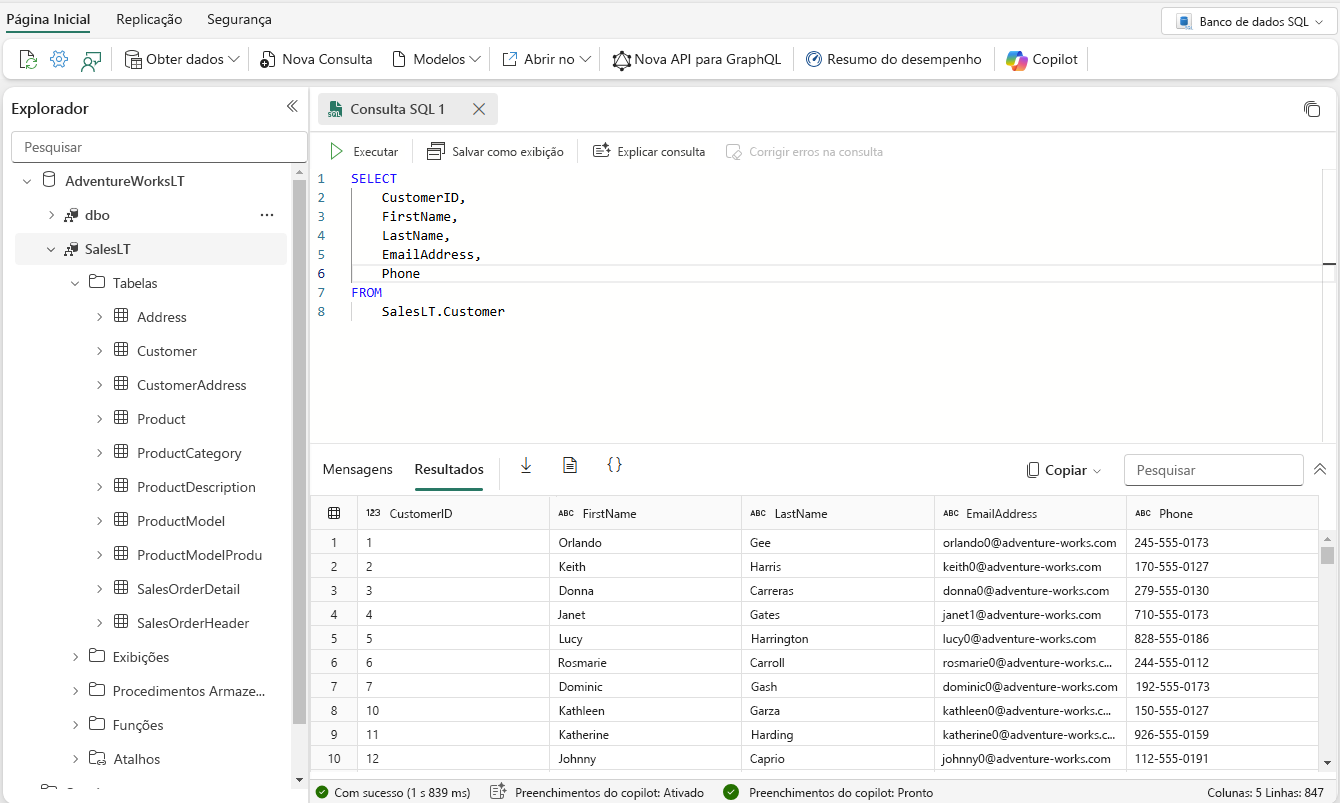Collapse the Tabelas folder
This screenshot has width=1340, height=803.
[x=75, y=283]
